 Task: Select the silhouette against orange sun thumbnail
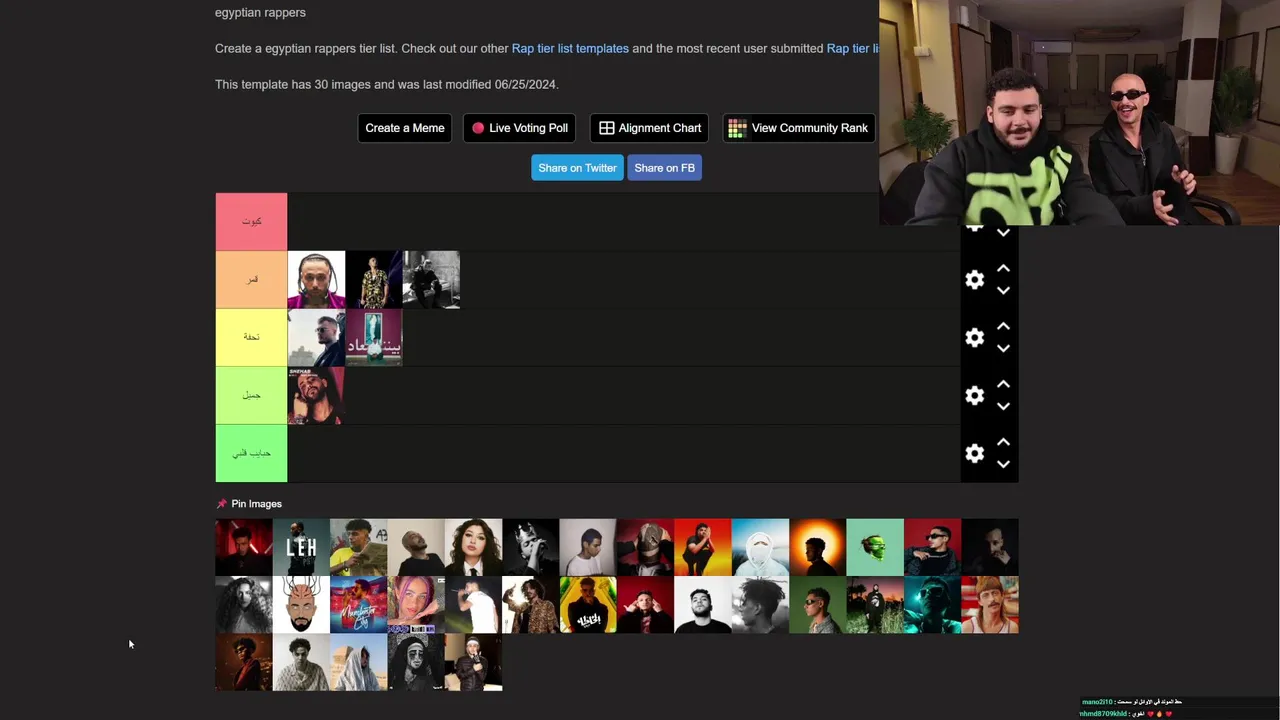pos(818,547)
